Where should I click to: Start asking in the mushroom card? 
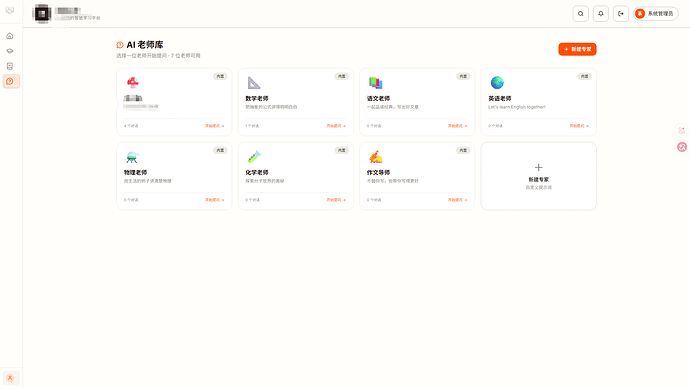pos(214,126)
